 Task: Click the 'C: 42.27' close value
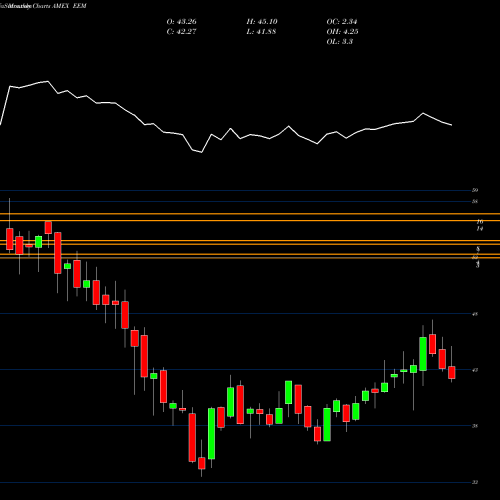[x=181, y=32]
